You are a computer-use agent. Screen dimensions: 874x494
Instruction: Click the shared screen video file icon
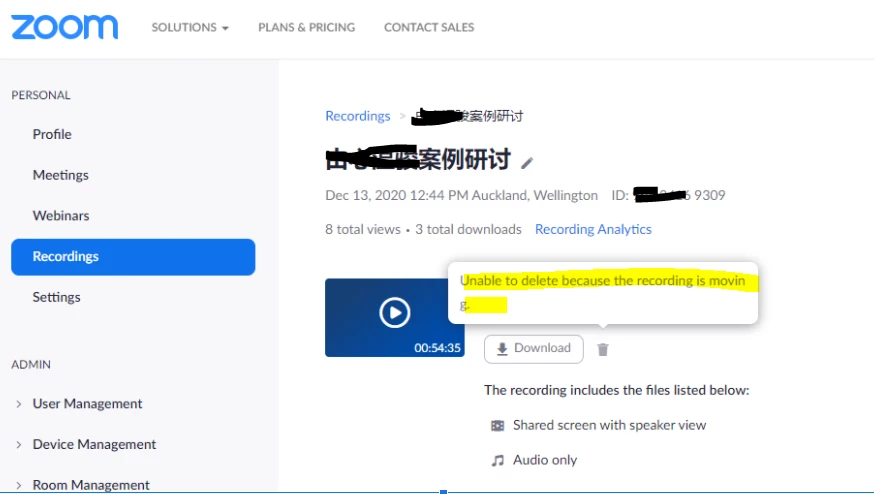(497, 426)
